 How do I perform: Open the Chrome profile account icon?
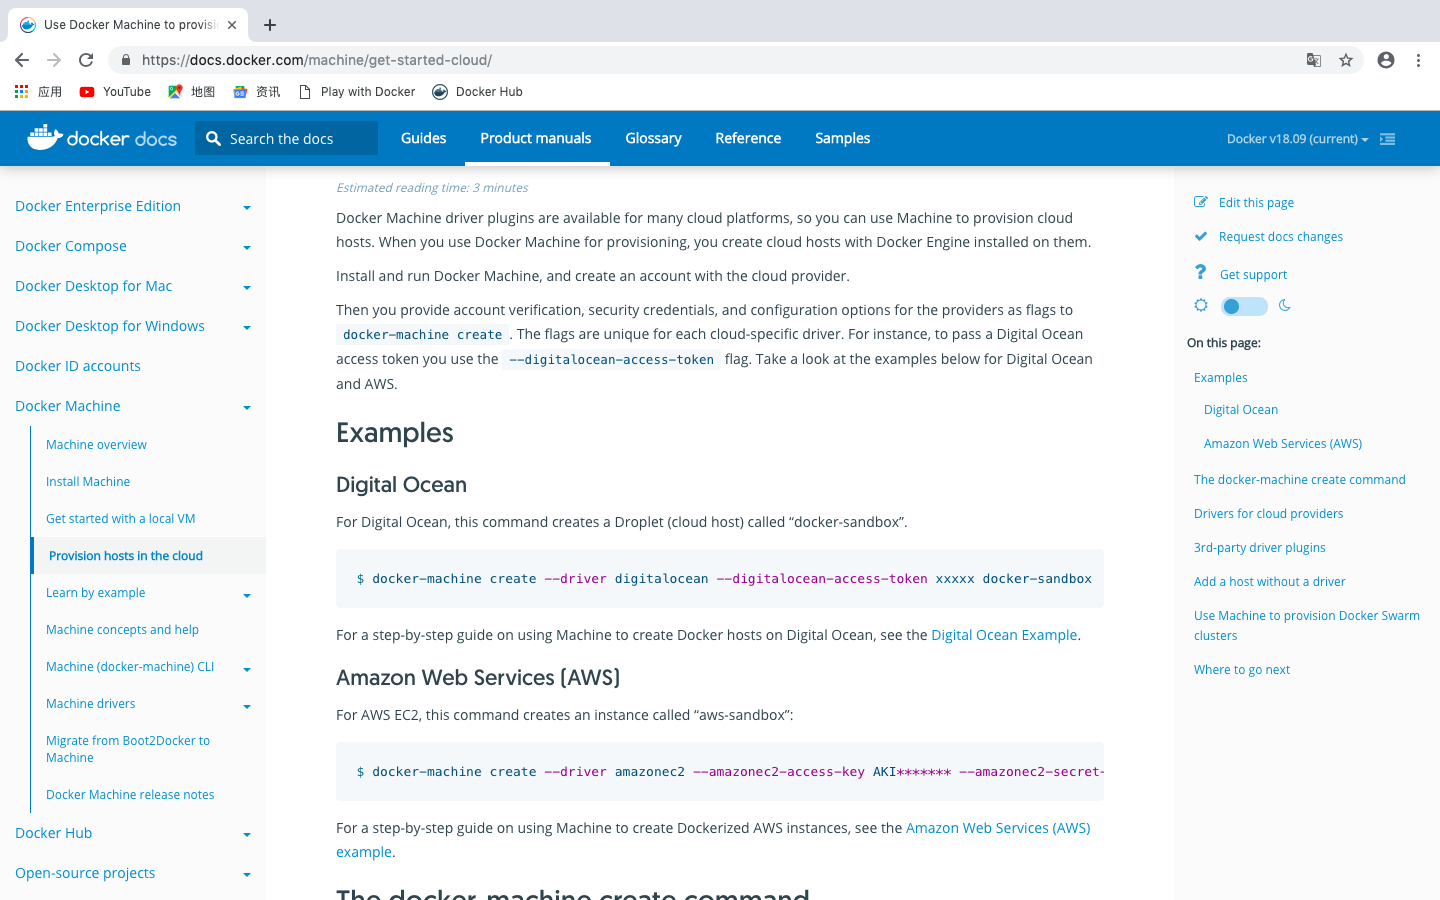click(1386, 60)
